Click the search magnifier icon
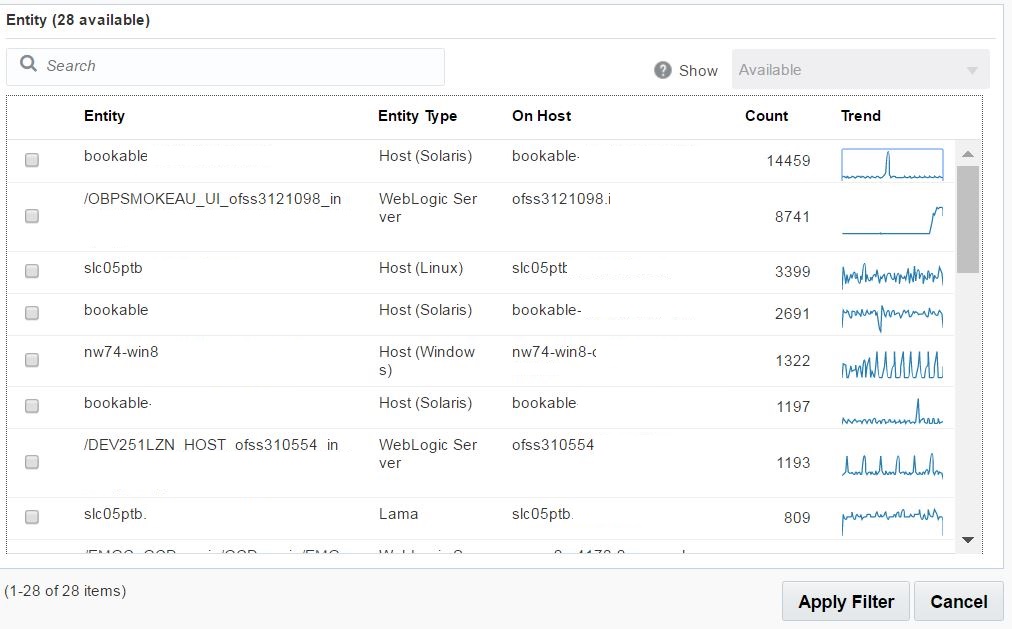Image resolution: width=1012 pixels, height=629 pixels. point(28,63)
